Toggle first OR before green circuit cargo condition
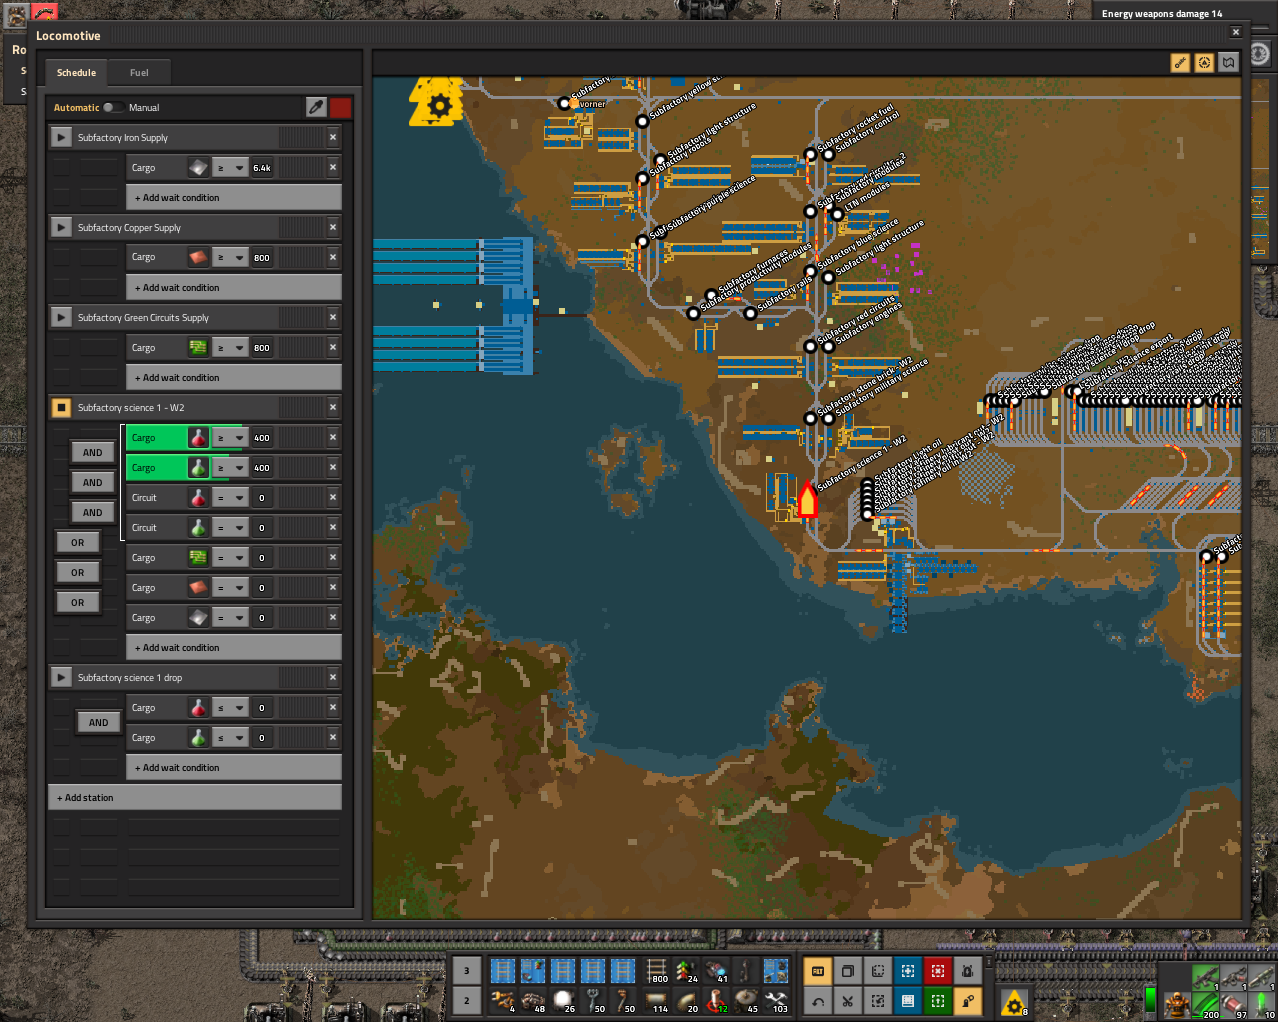The image size is (1278, 1022). (x=78, y=542)
